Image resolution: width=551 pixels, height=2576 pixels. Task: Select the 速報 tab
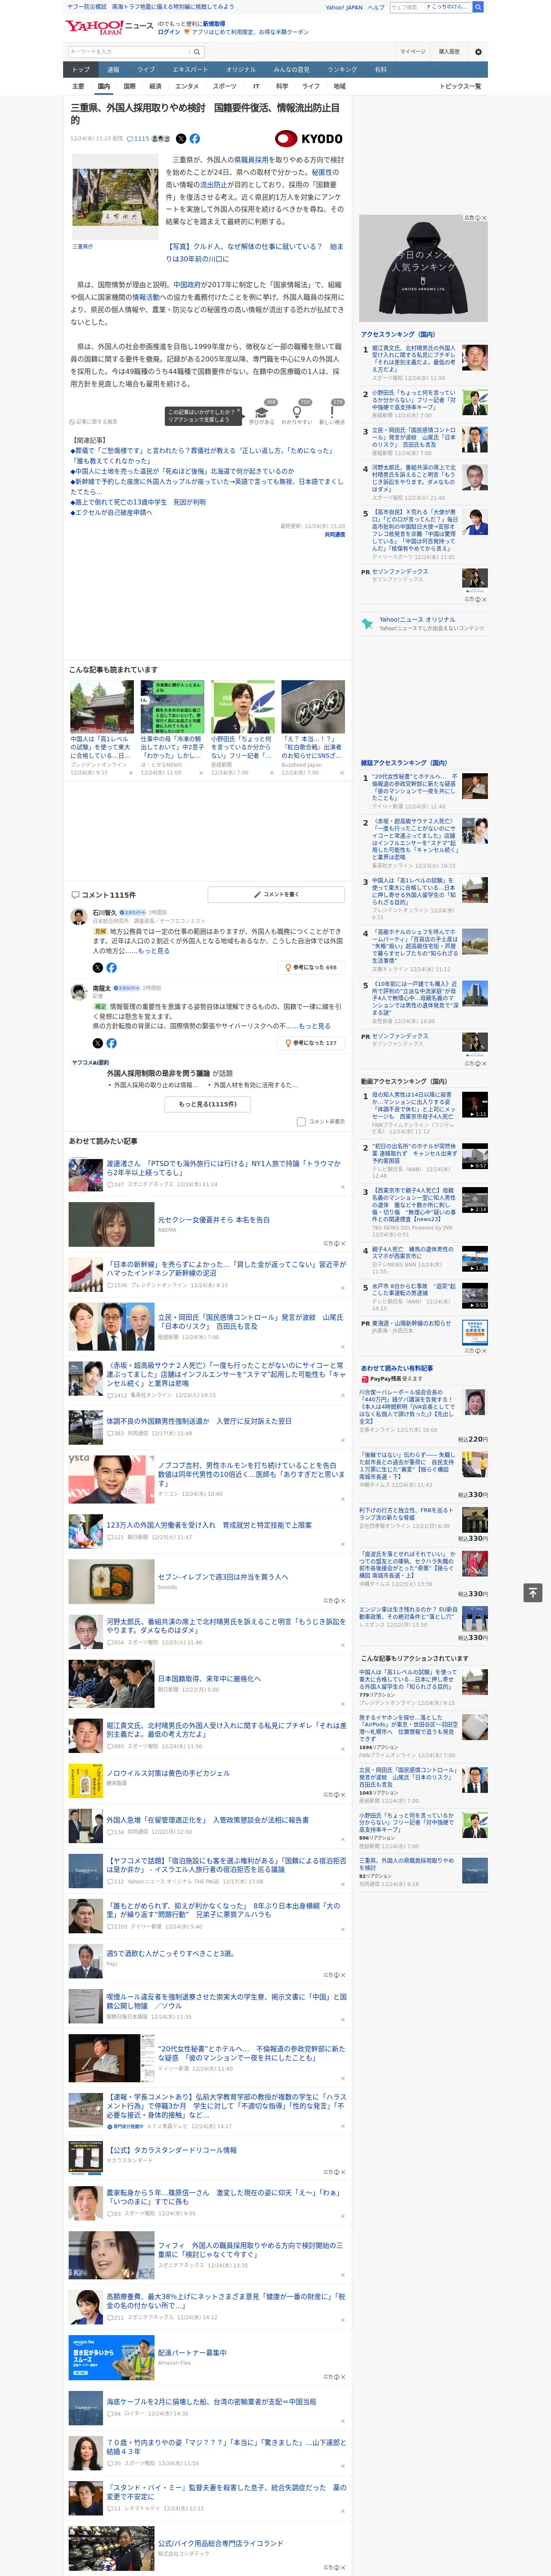point(113,70)
